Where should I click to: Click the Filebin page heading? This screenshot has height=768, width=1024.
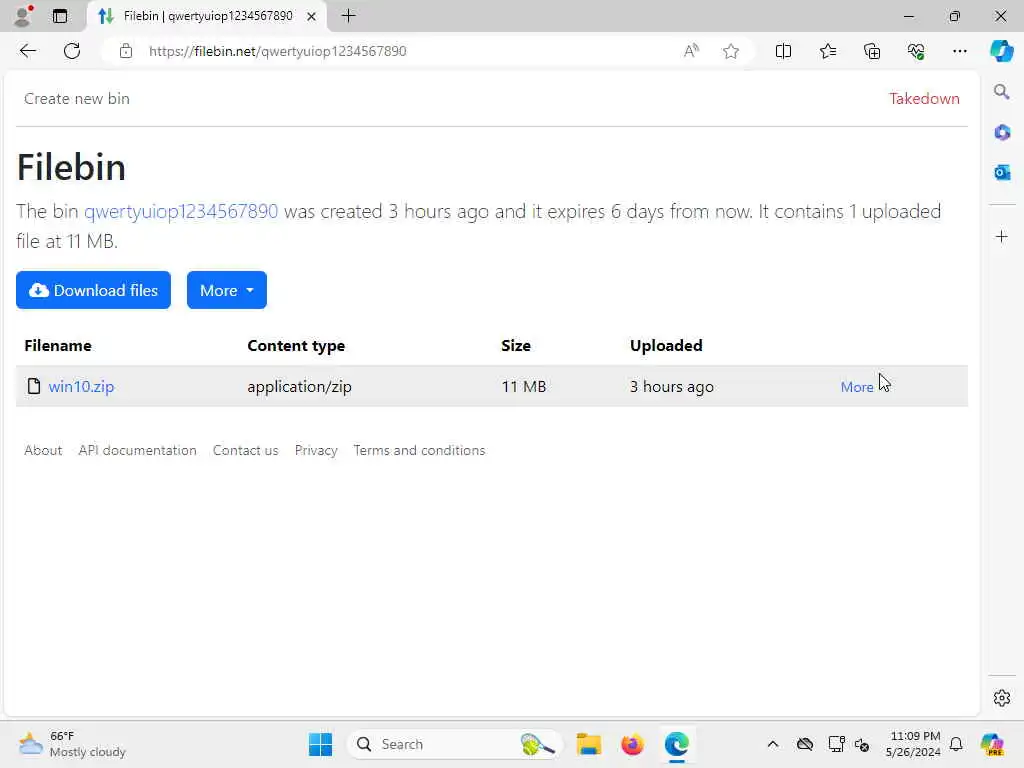click(71, 167)
